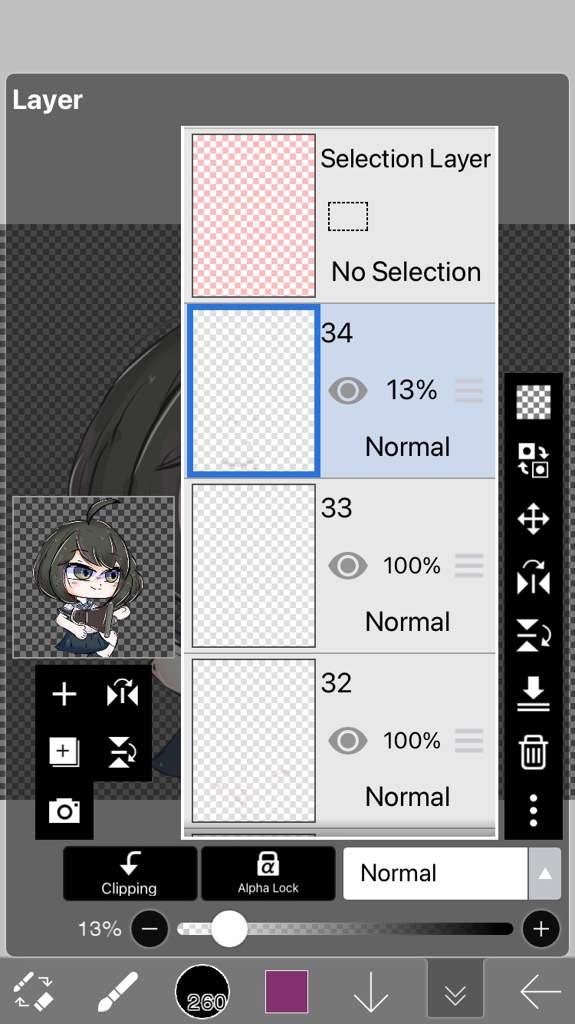Clear layer using checkerboard icon
This screenshot has height=1024, width=575.
click(533, 402)
